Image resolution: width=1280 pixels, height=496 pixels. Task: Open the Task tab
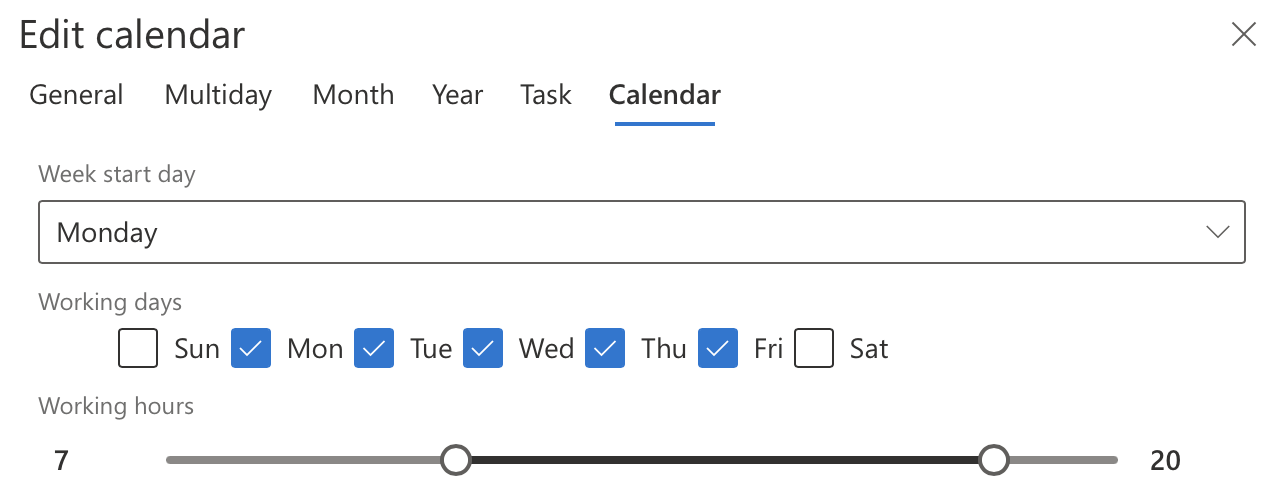click(x=546, y=95)
